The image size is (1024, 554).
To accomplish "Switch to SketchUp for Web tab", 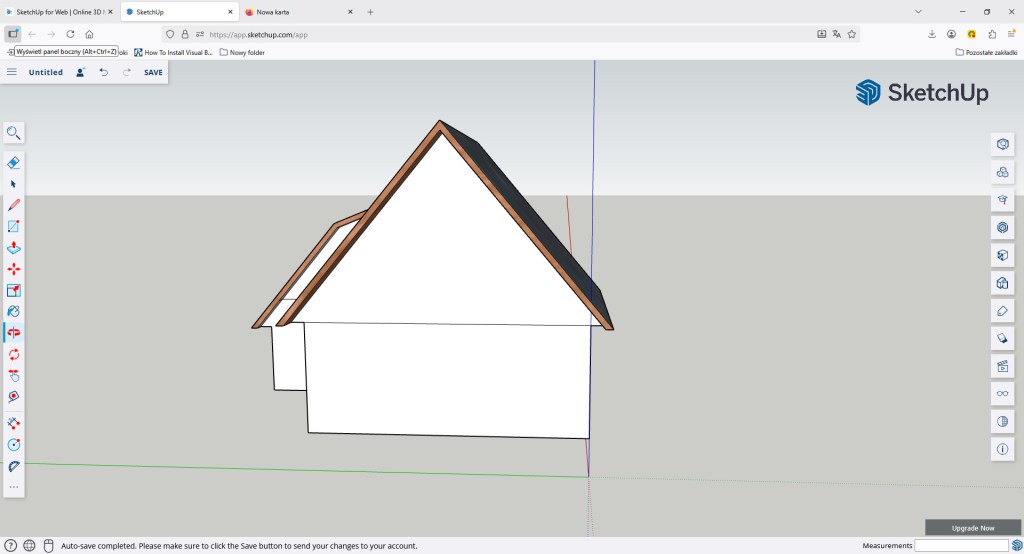I will pyautogui.click(x=58, y=12).
